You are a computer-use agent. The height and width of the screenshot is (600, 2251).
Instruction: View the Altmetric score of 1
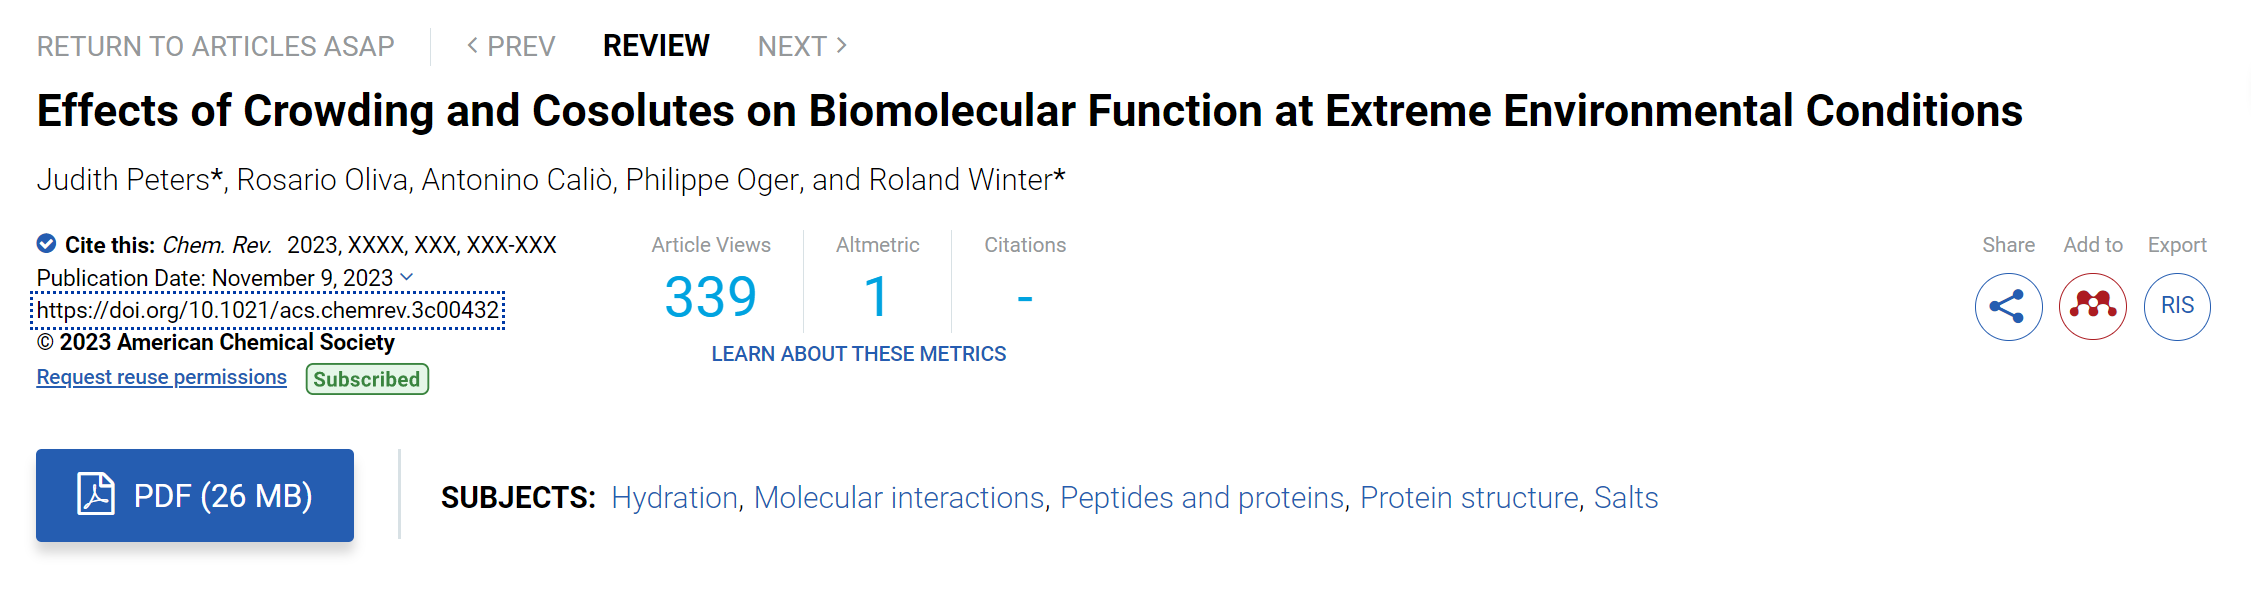pyautogui.click(x=877, y=297)
